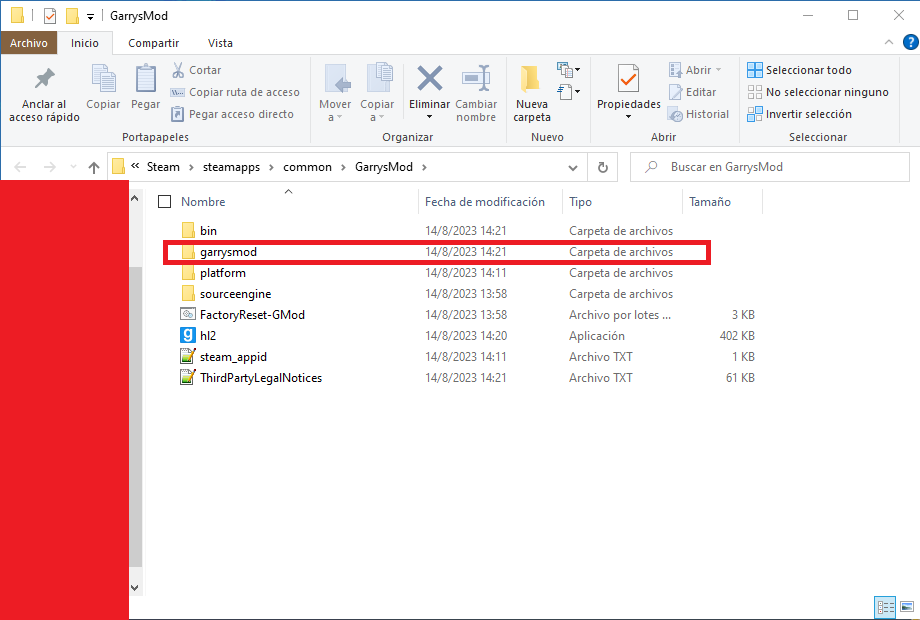920x620 pixels.
Task: Select the hl2 application
Action: tap(208, 336)
